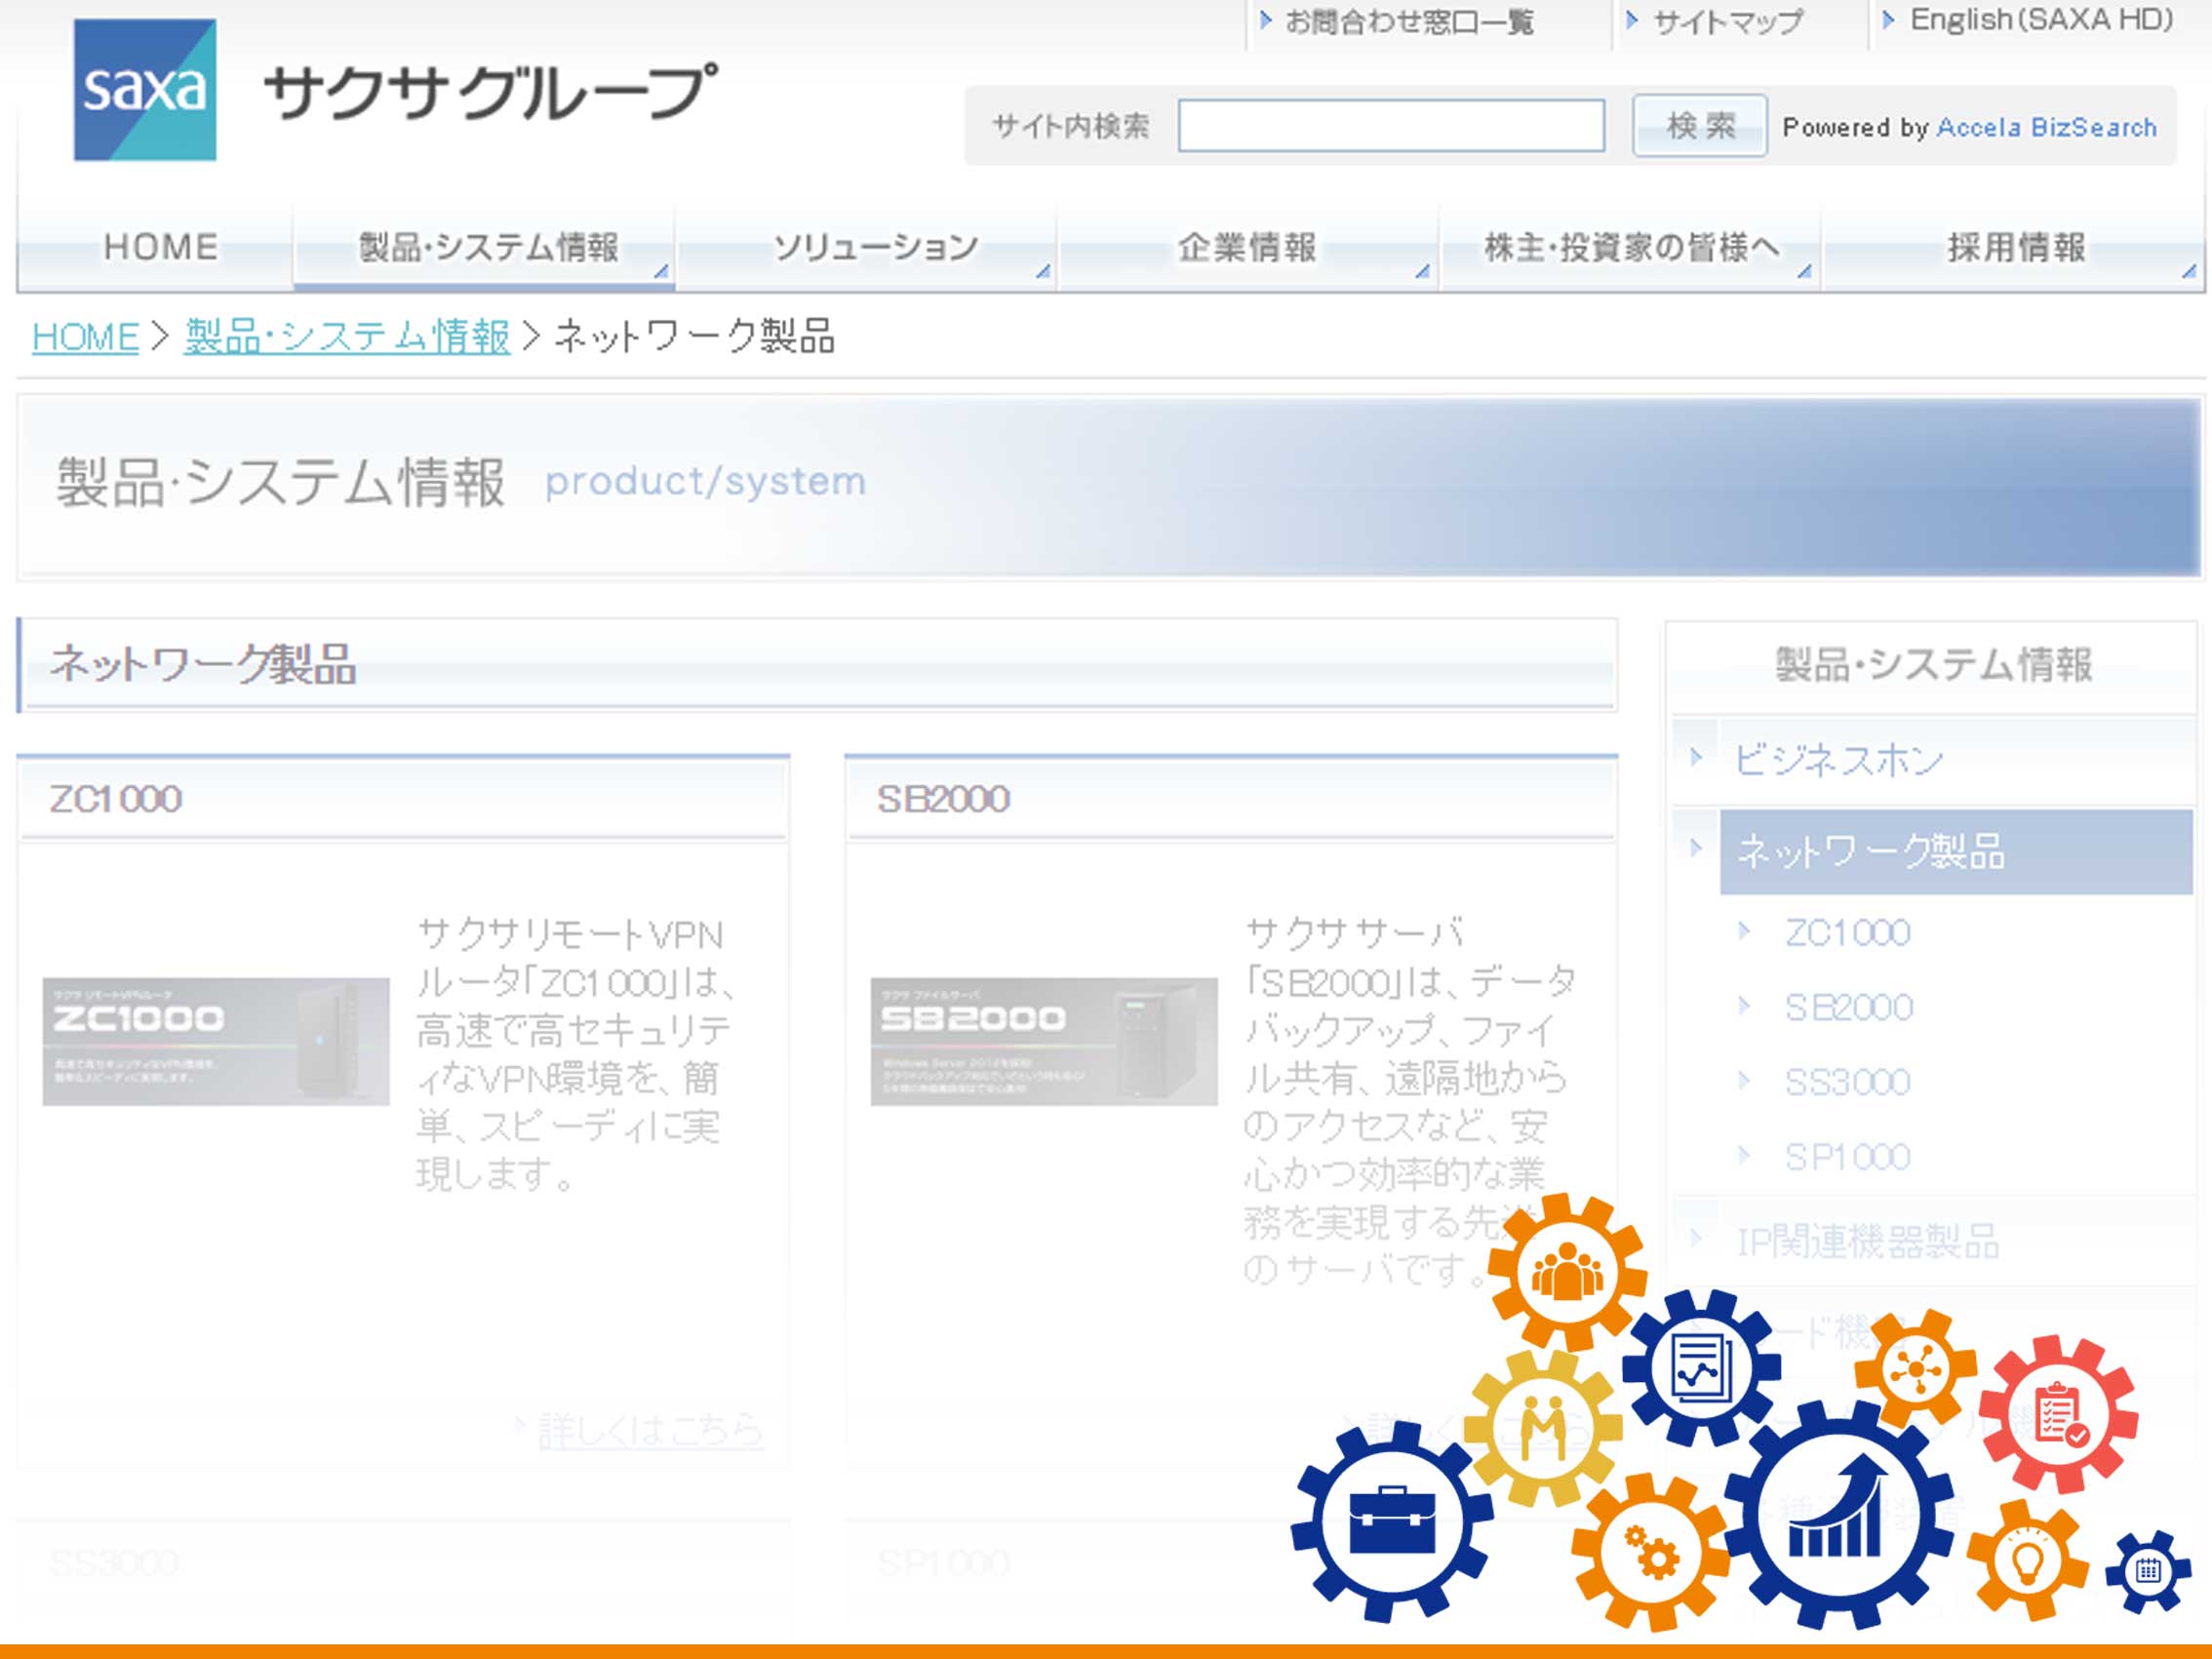Click the arrow beside sidebar SP1000
Screen dimensions: 2212x1659
coord(1744,1155)
